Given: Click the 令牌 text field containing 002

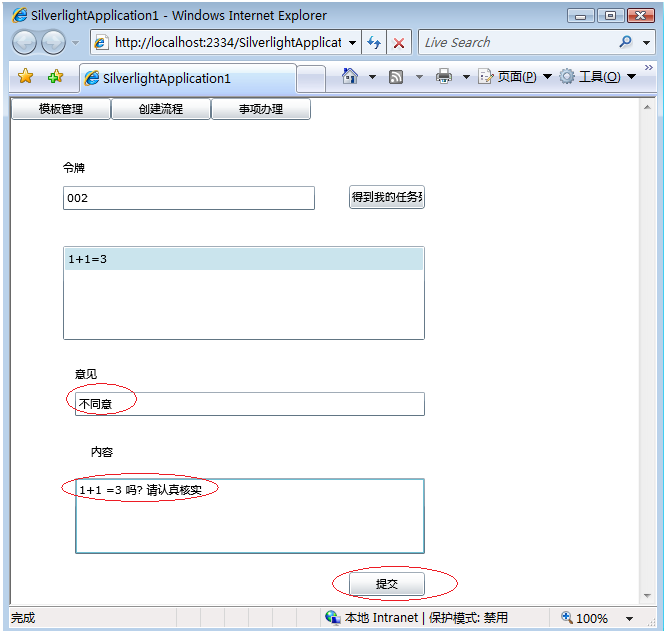Looking at the screenshot, I should click(x=189, y=198).
